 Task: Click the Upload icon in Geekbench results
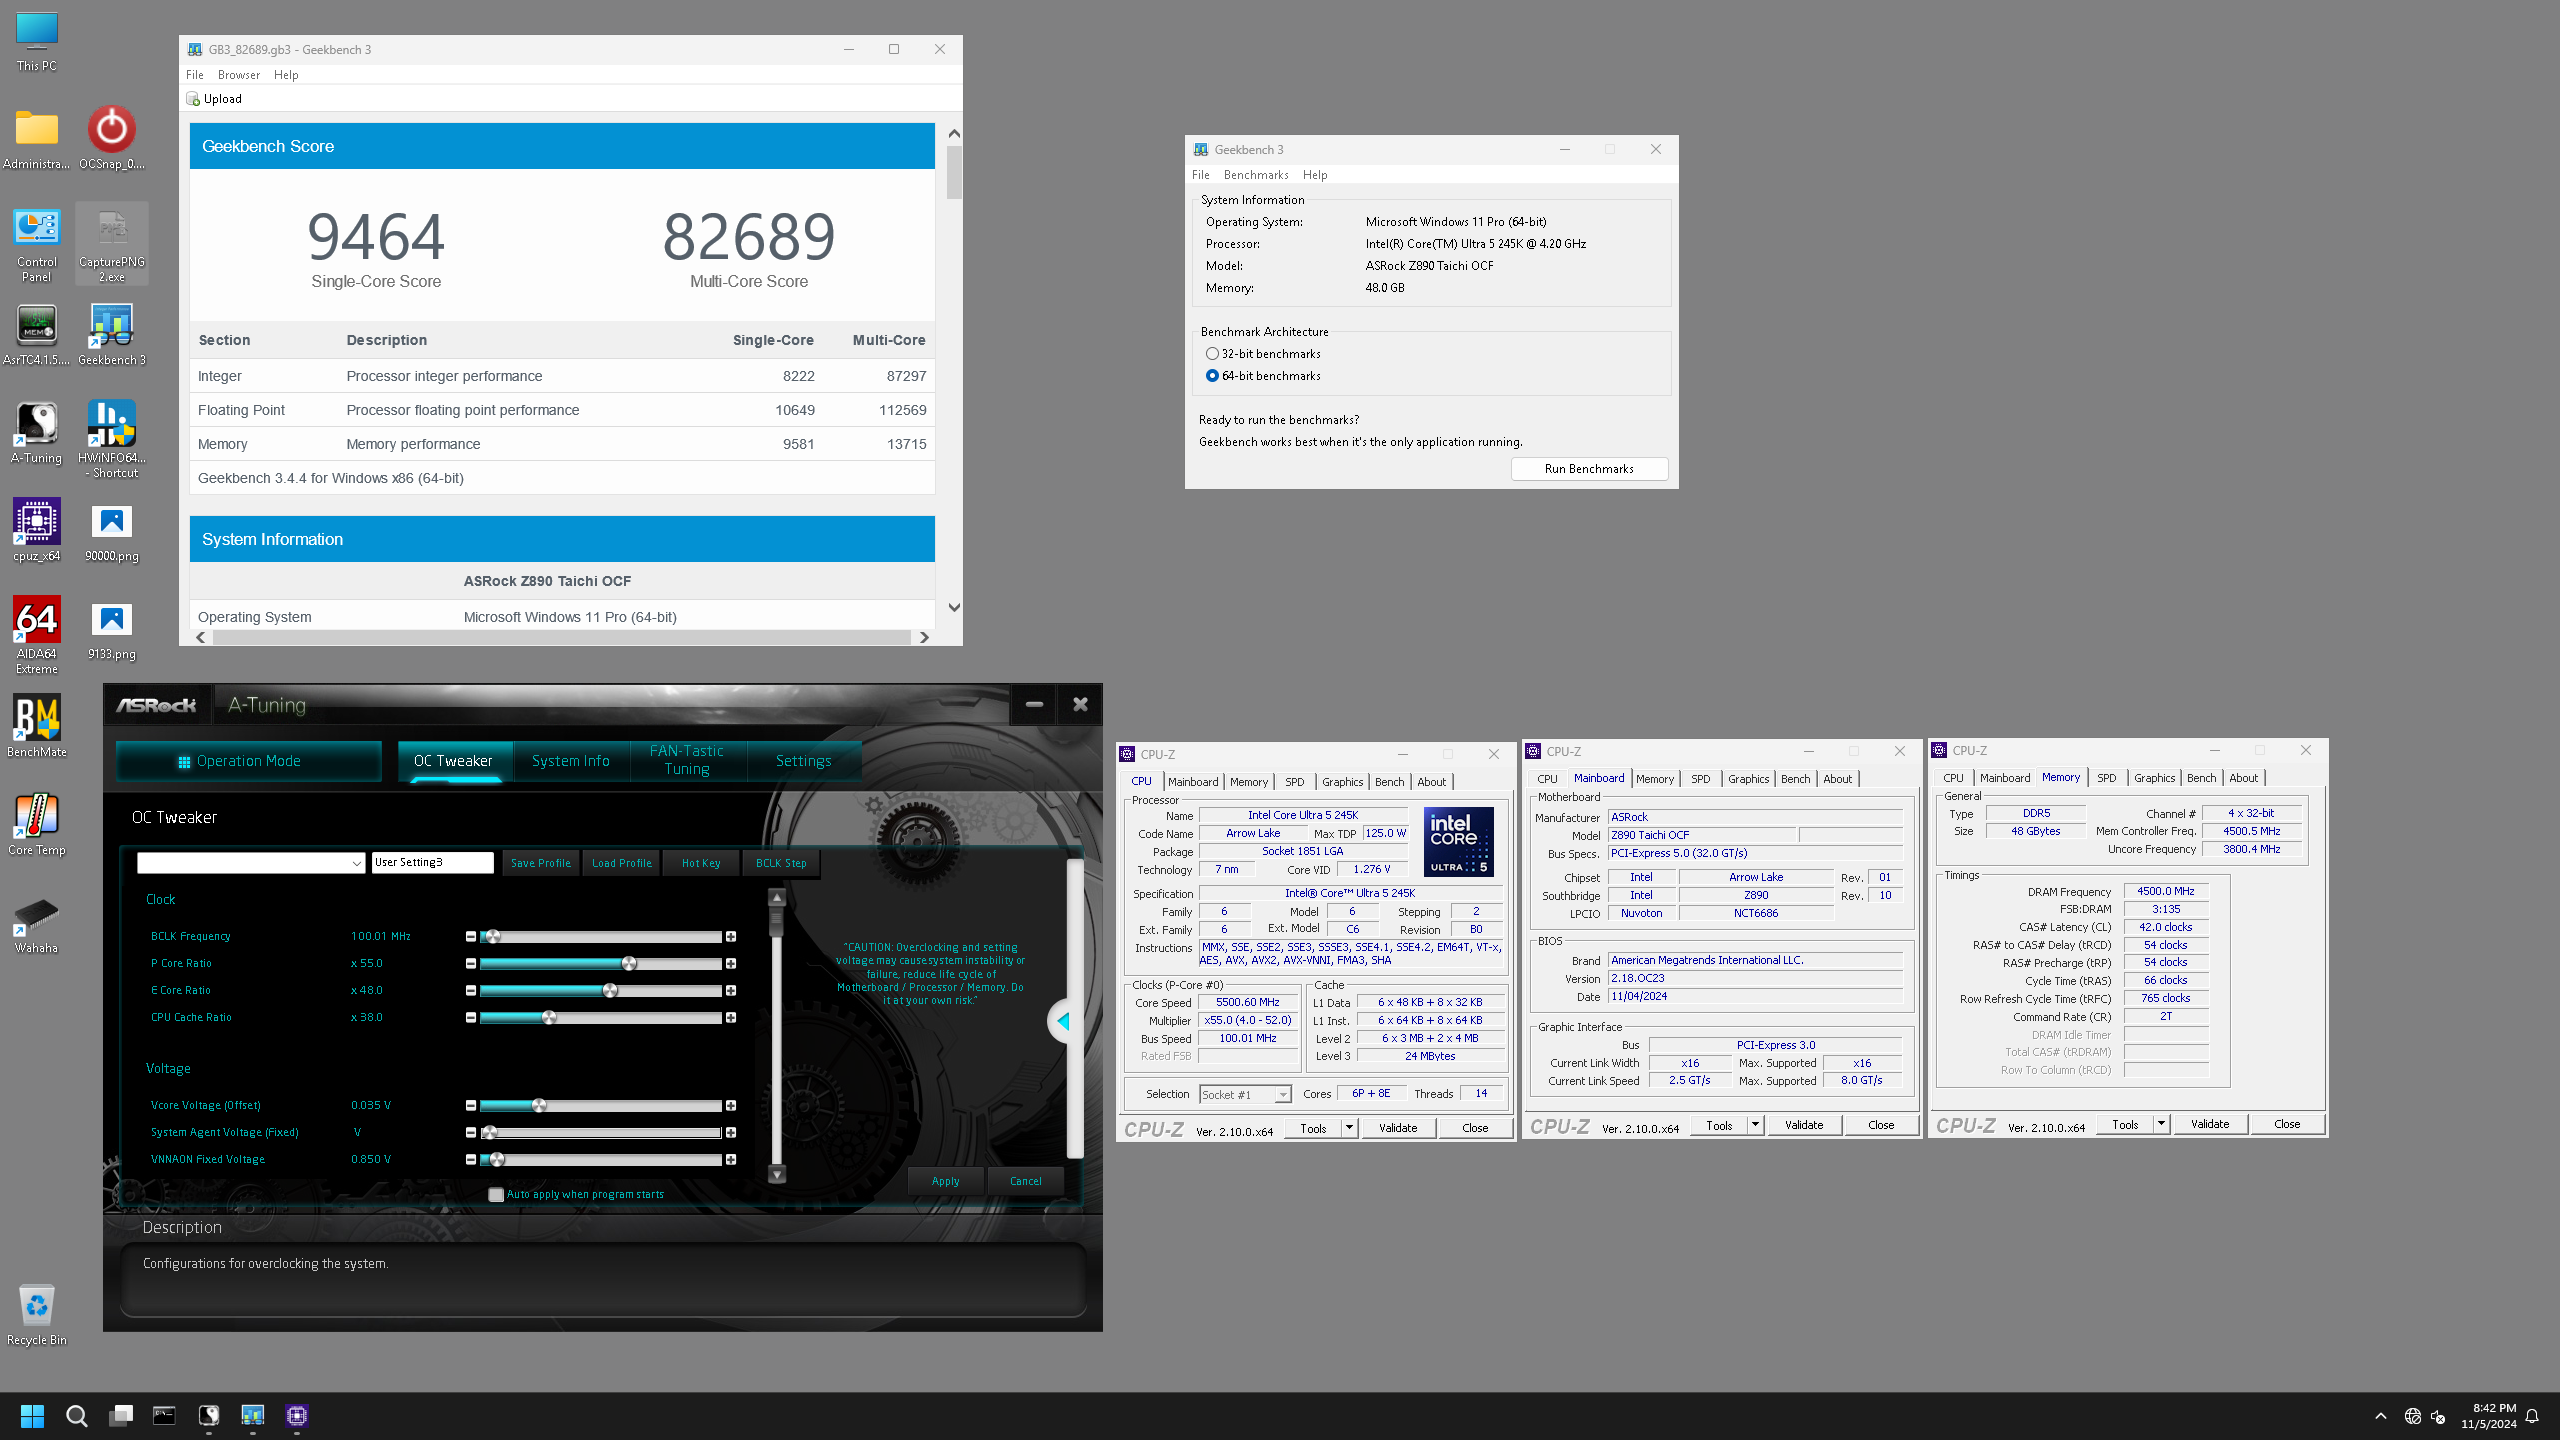193,99
